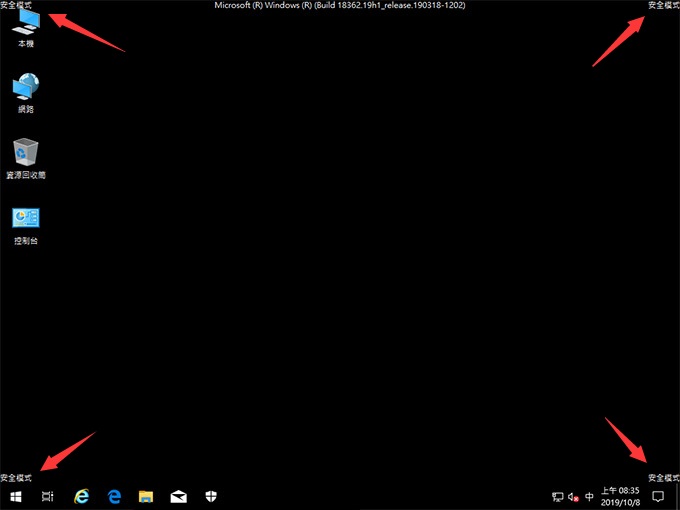This screenshot has width=680, height=510.
Task: Click the 控制台 label text
Action: click(x=26, y=241)
